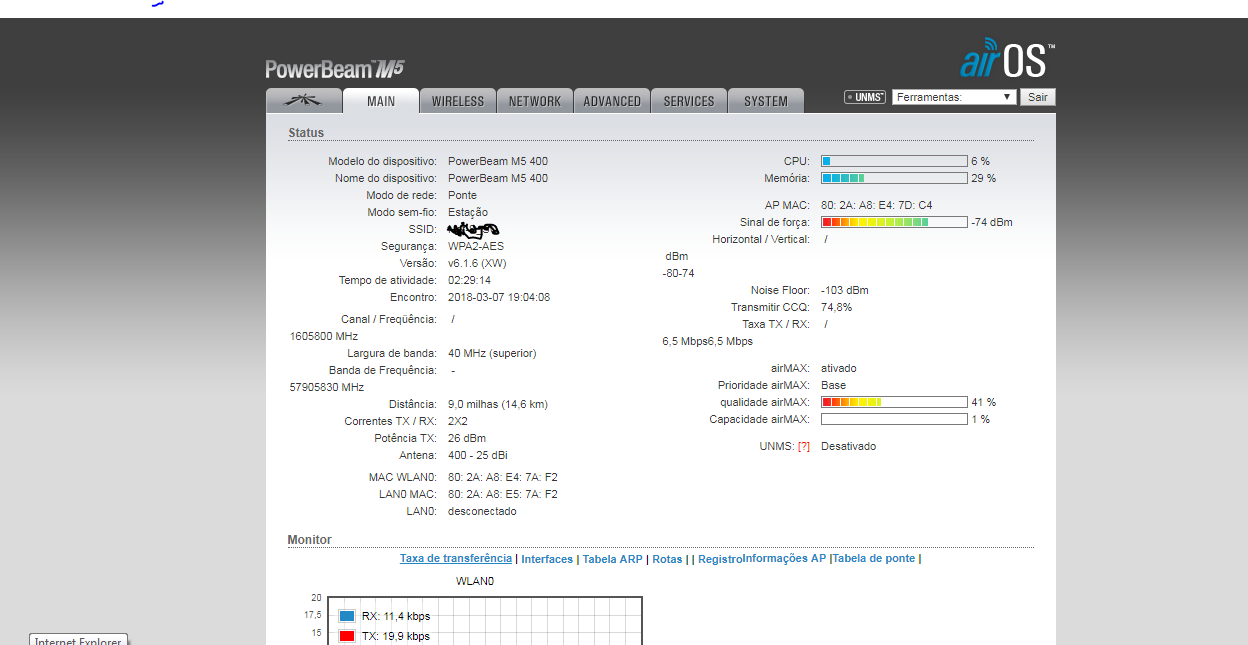Switch to the WIRELESS tab
The width and height of the screenshot is (1248, 645).
pos(458,101)
